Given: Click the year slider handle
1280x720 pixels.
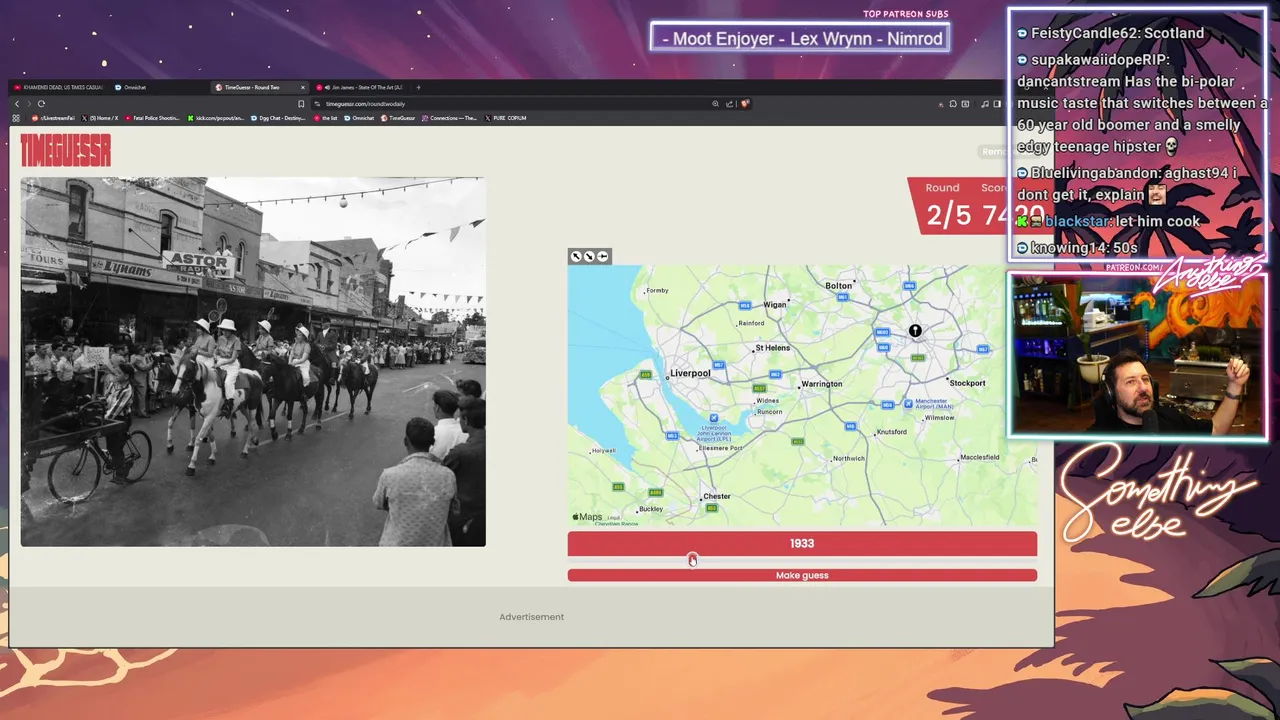Looking at the screenshot, I should pyautogui.click(x=692, y=559).
